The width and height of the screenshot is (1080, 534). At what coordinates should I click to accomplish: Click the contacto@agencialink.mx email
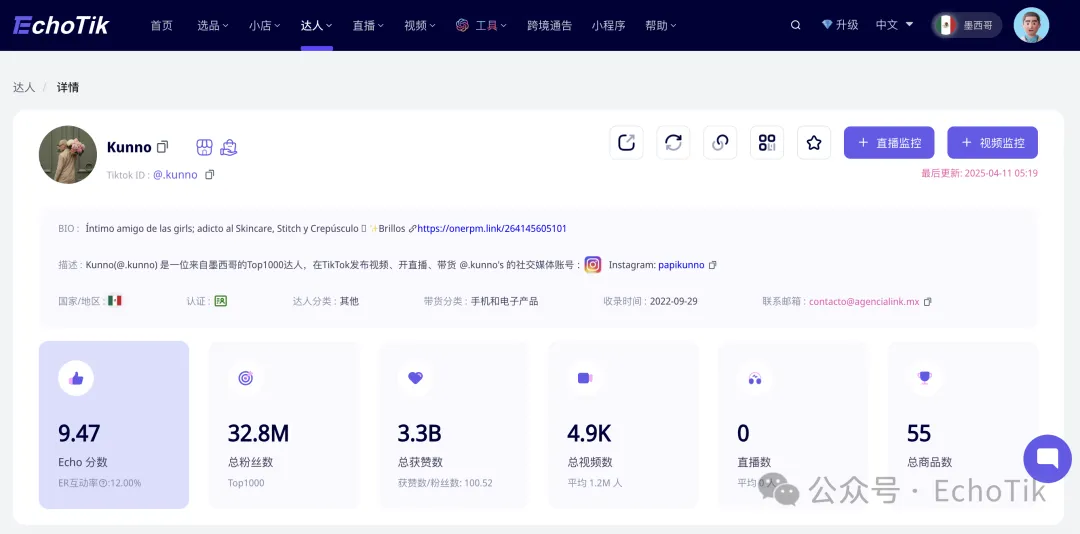coord(864,302)
